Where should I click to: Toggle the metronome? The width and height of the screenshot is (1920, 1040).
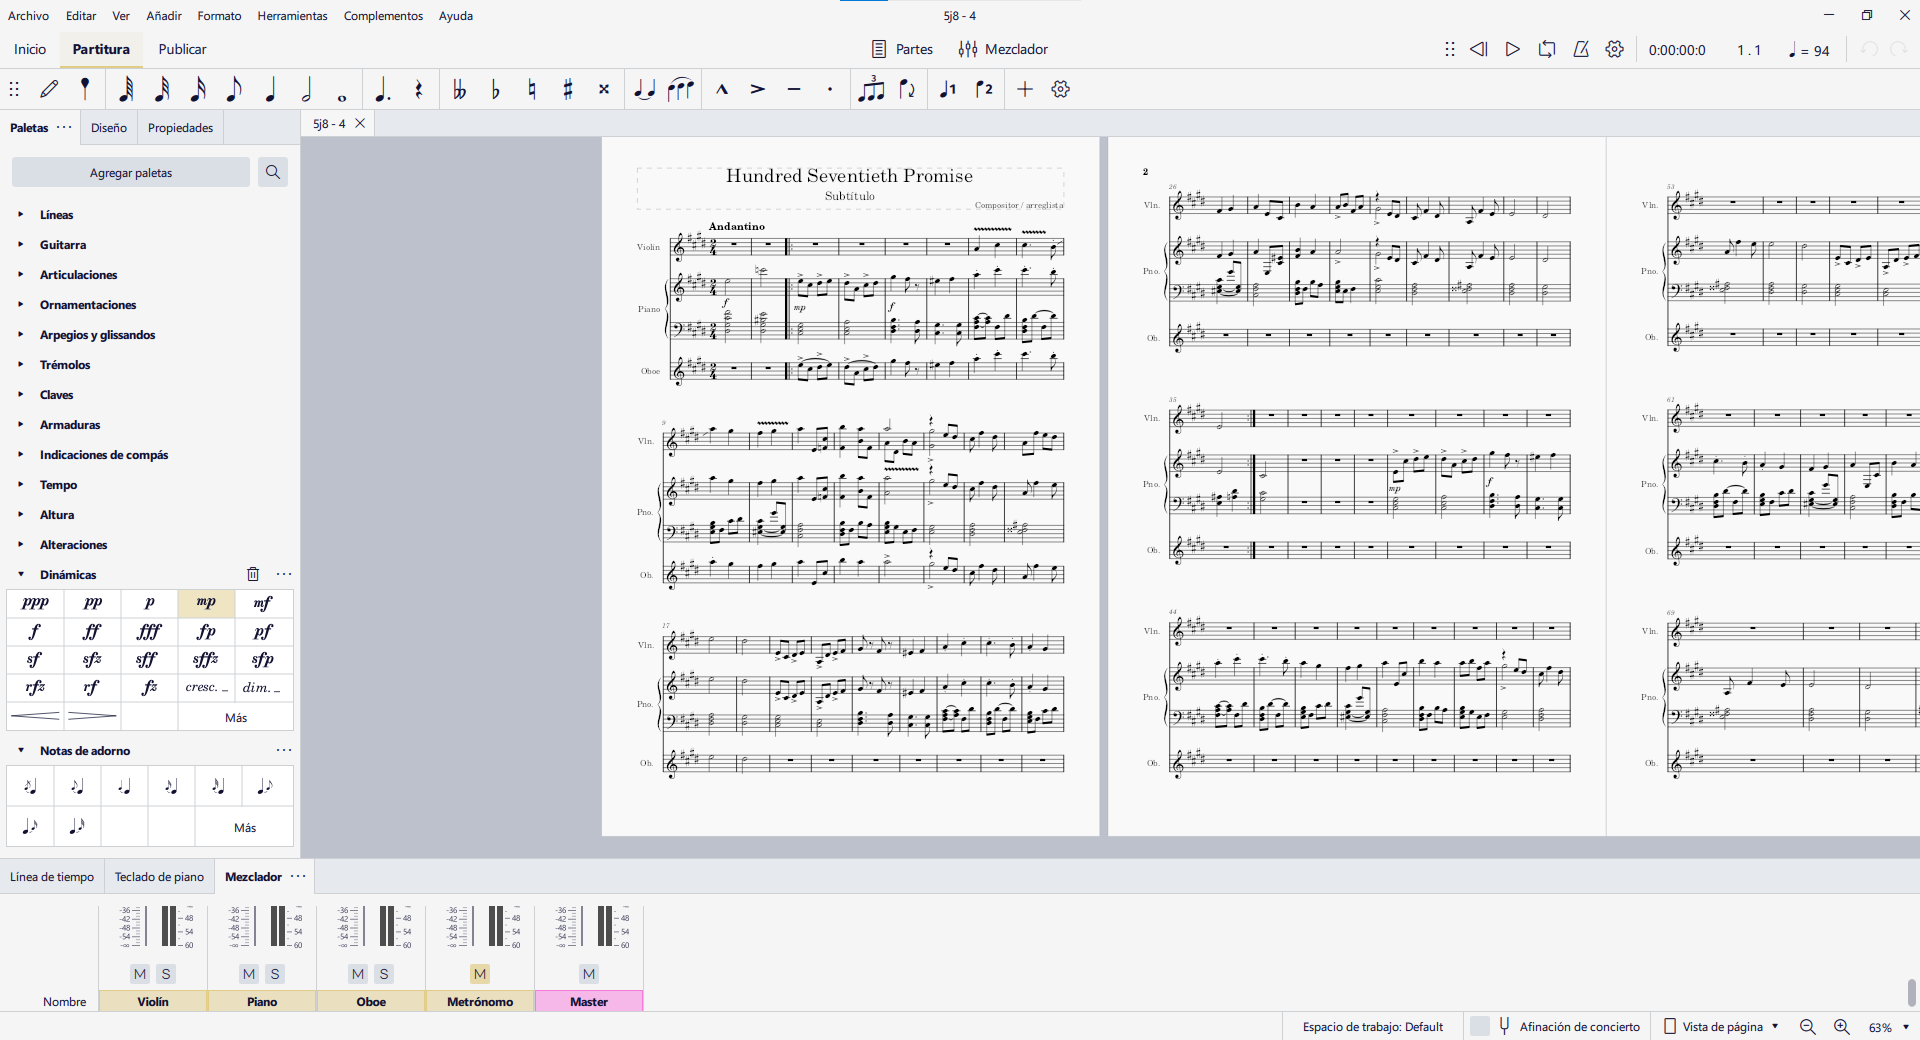click(x=1581, y=49)
